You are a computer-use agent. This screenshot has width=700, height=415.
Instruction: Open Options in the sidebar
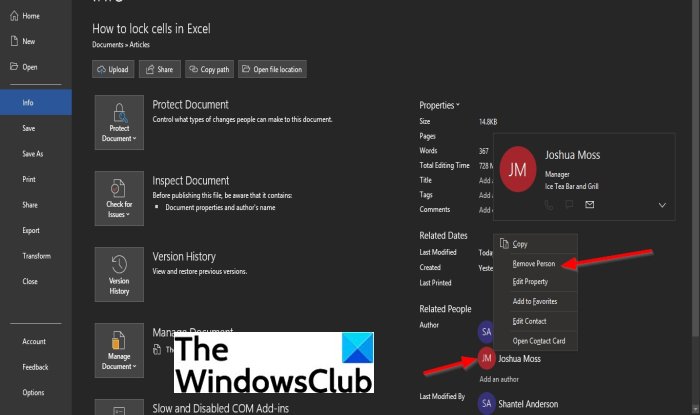[x=33, y=392]
